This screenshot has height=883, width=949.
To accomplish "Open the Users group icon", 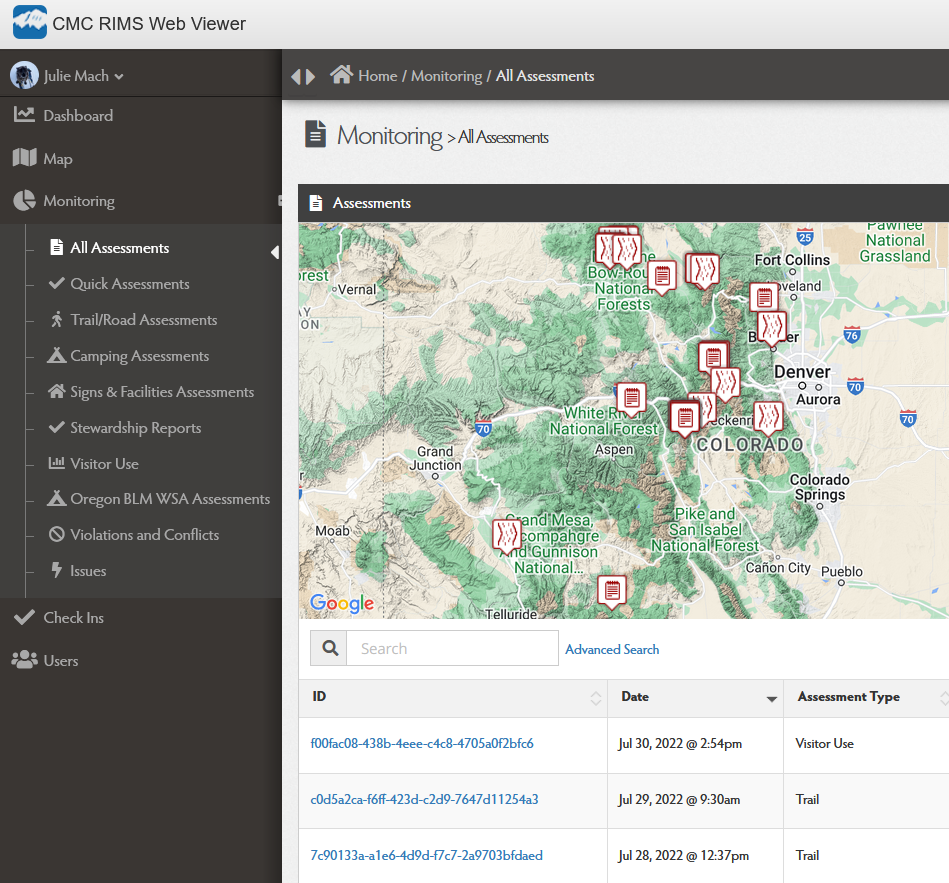I will pos(24,660).
